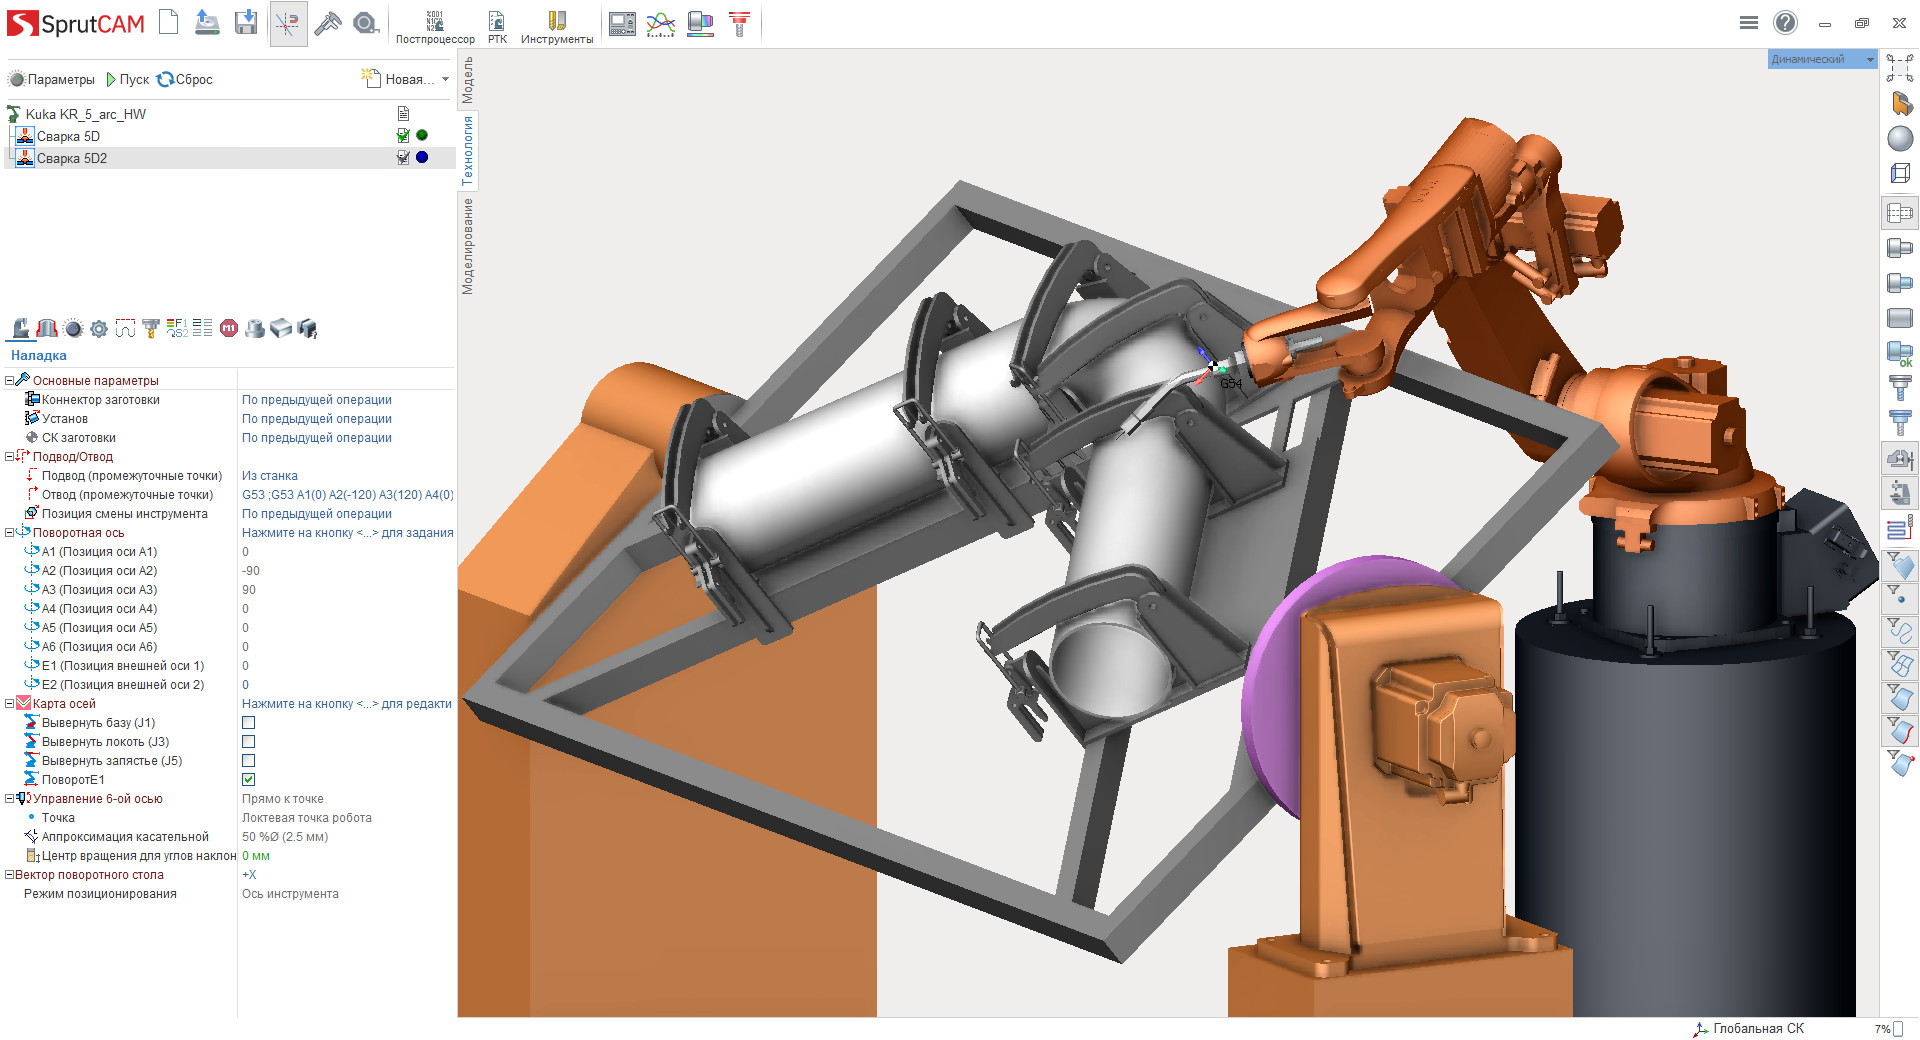Image resolution: width=1920 pixels, height=1040 pixels.
Task: Create a new project file
Action: (169, 22)
